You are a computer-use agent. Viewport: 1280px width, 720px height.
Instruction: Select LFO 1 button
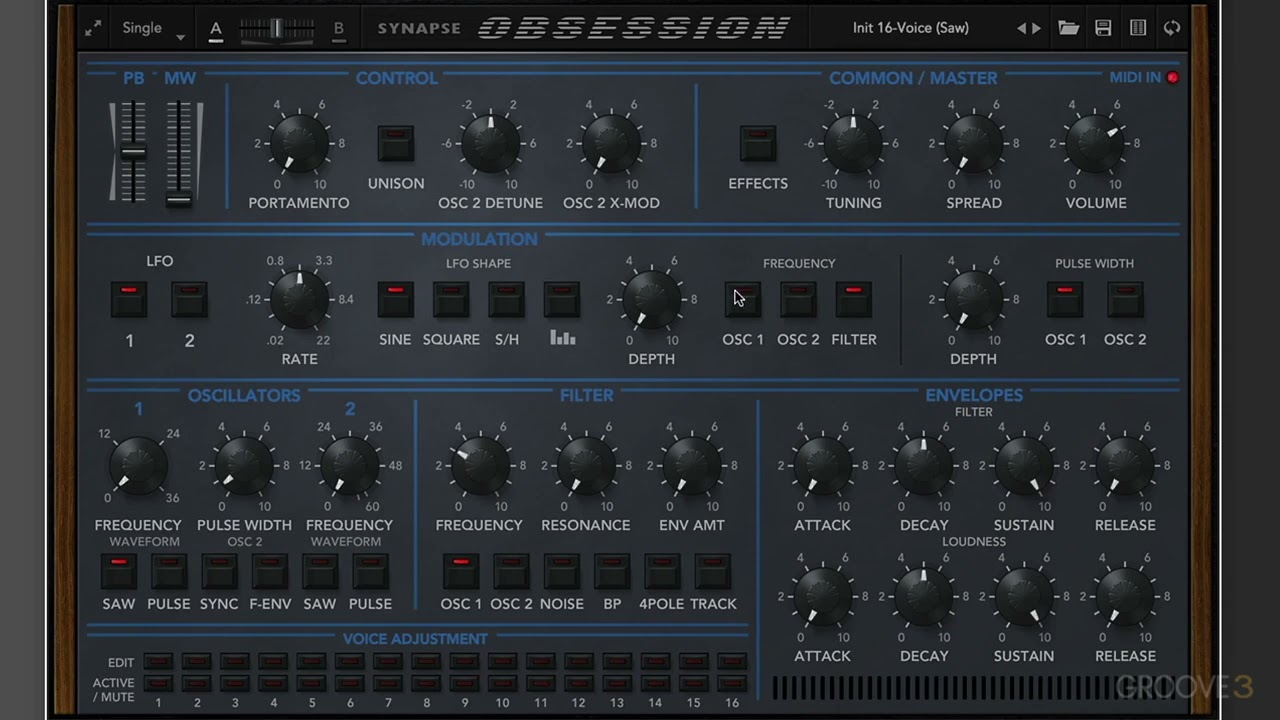click(x=129, y=299)
